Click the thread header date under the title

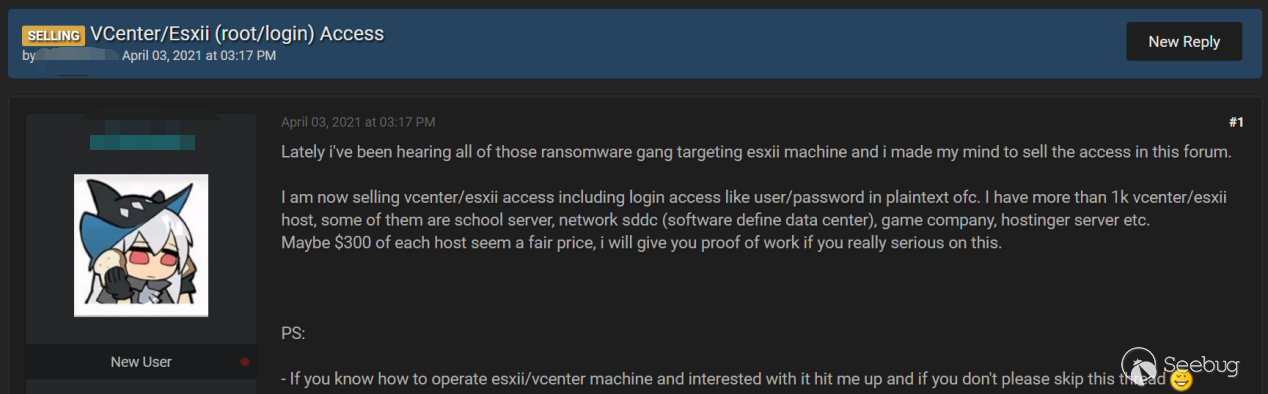[199, 56]
